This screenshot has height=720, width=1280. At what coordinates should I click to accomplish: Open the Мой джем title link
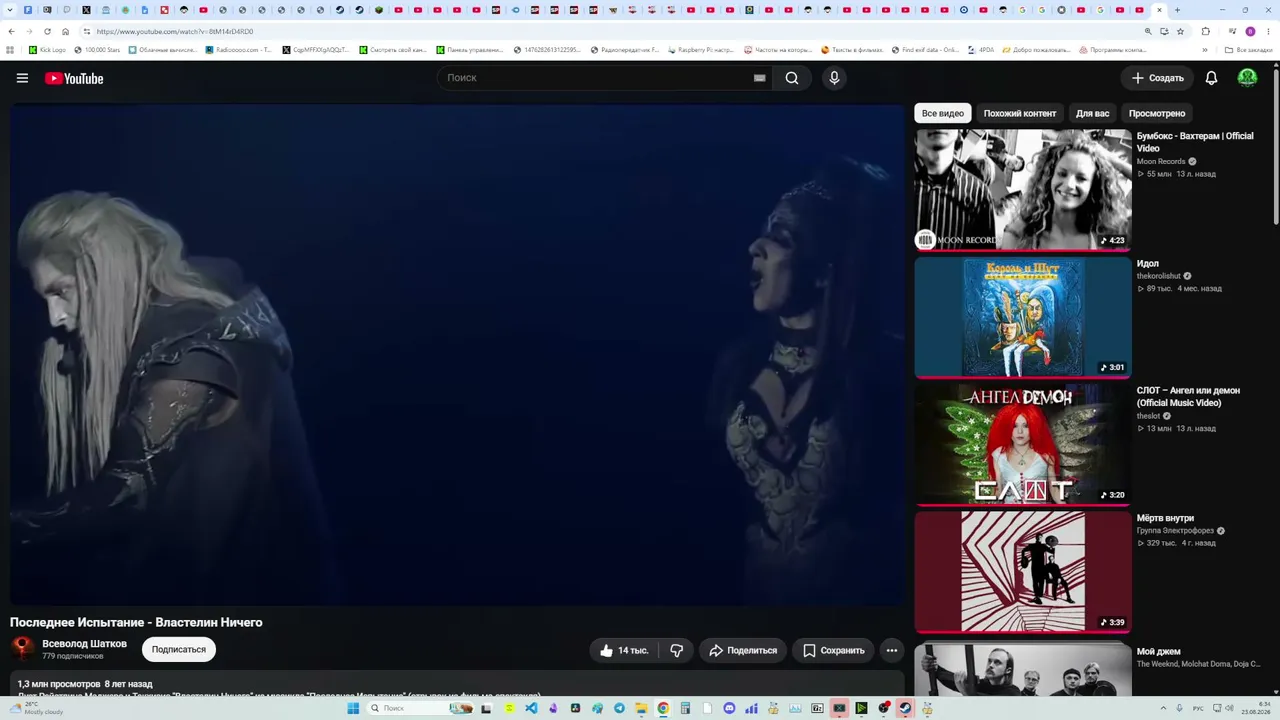(1159, 652)
